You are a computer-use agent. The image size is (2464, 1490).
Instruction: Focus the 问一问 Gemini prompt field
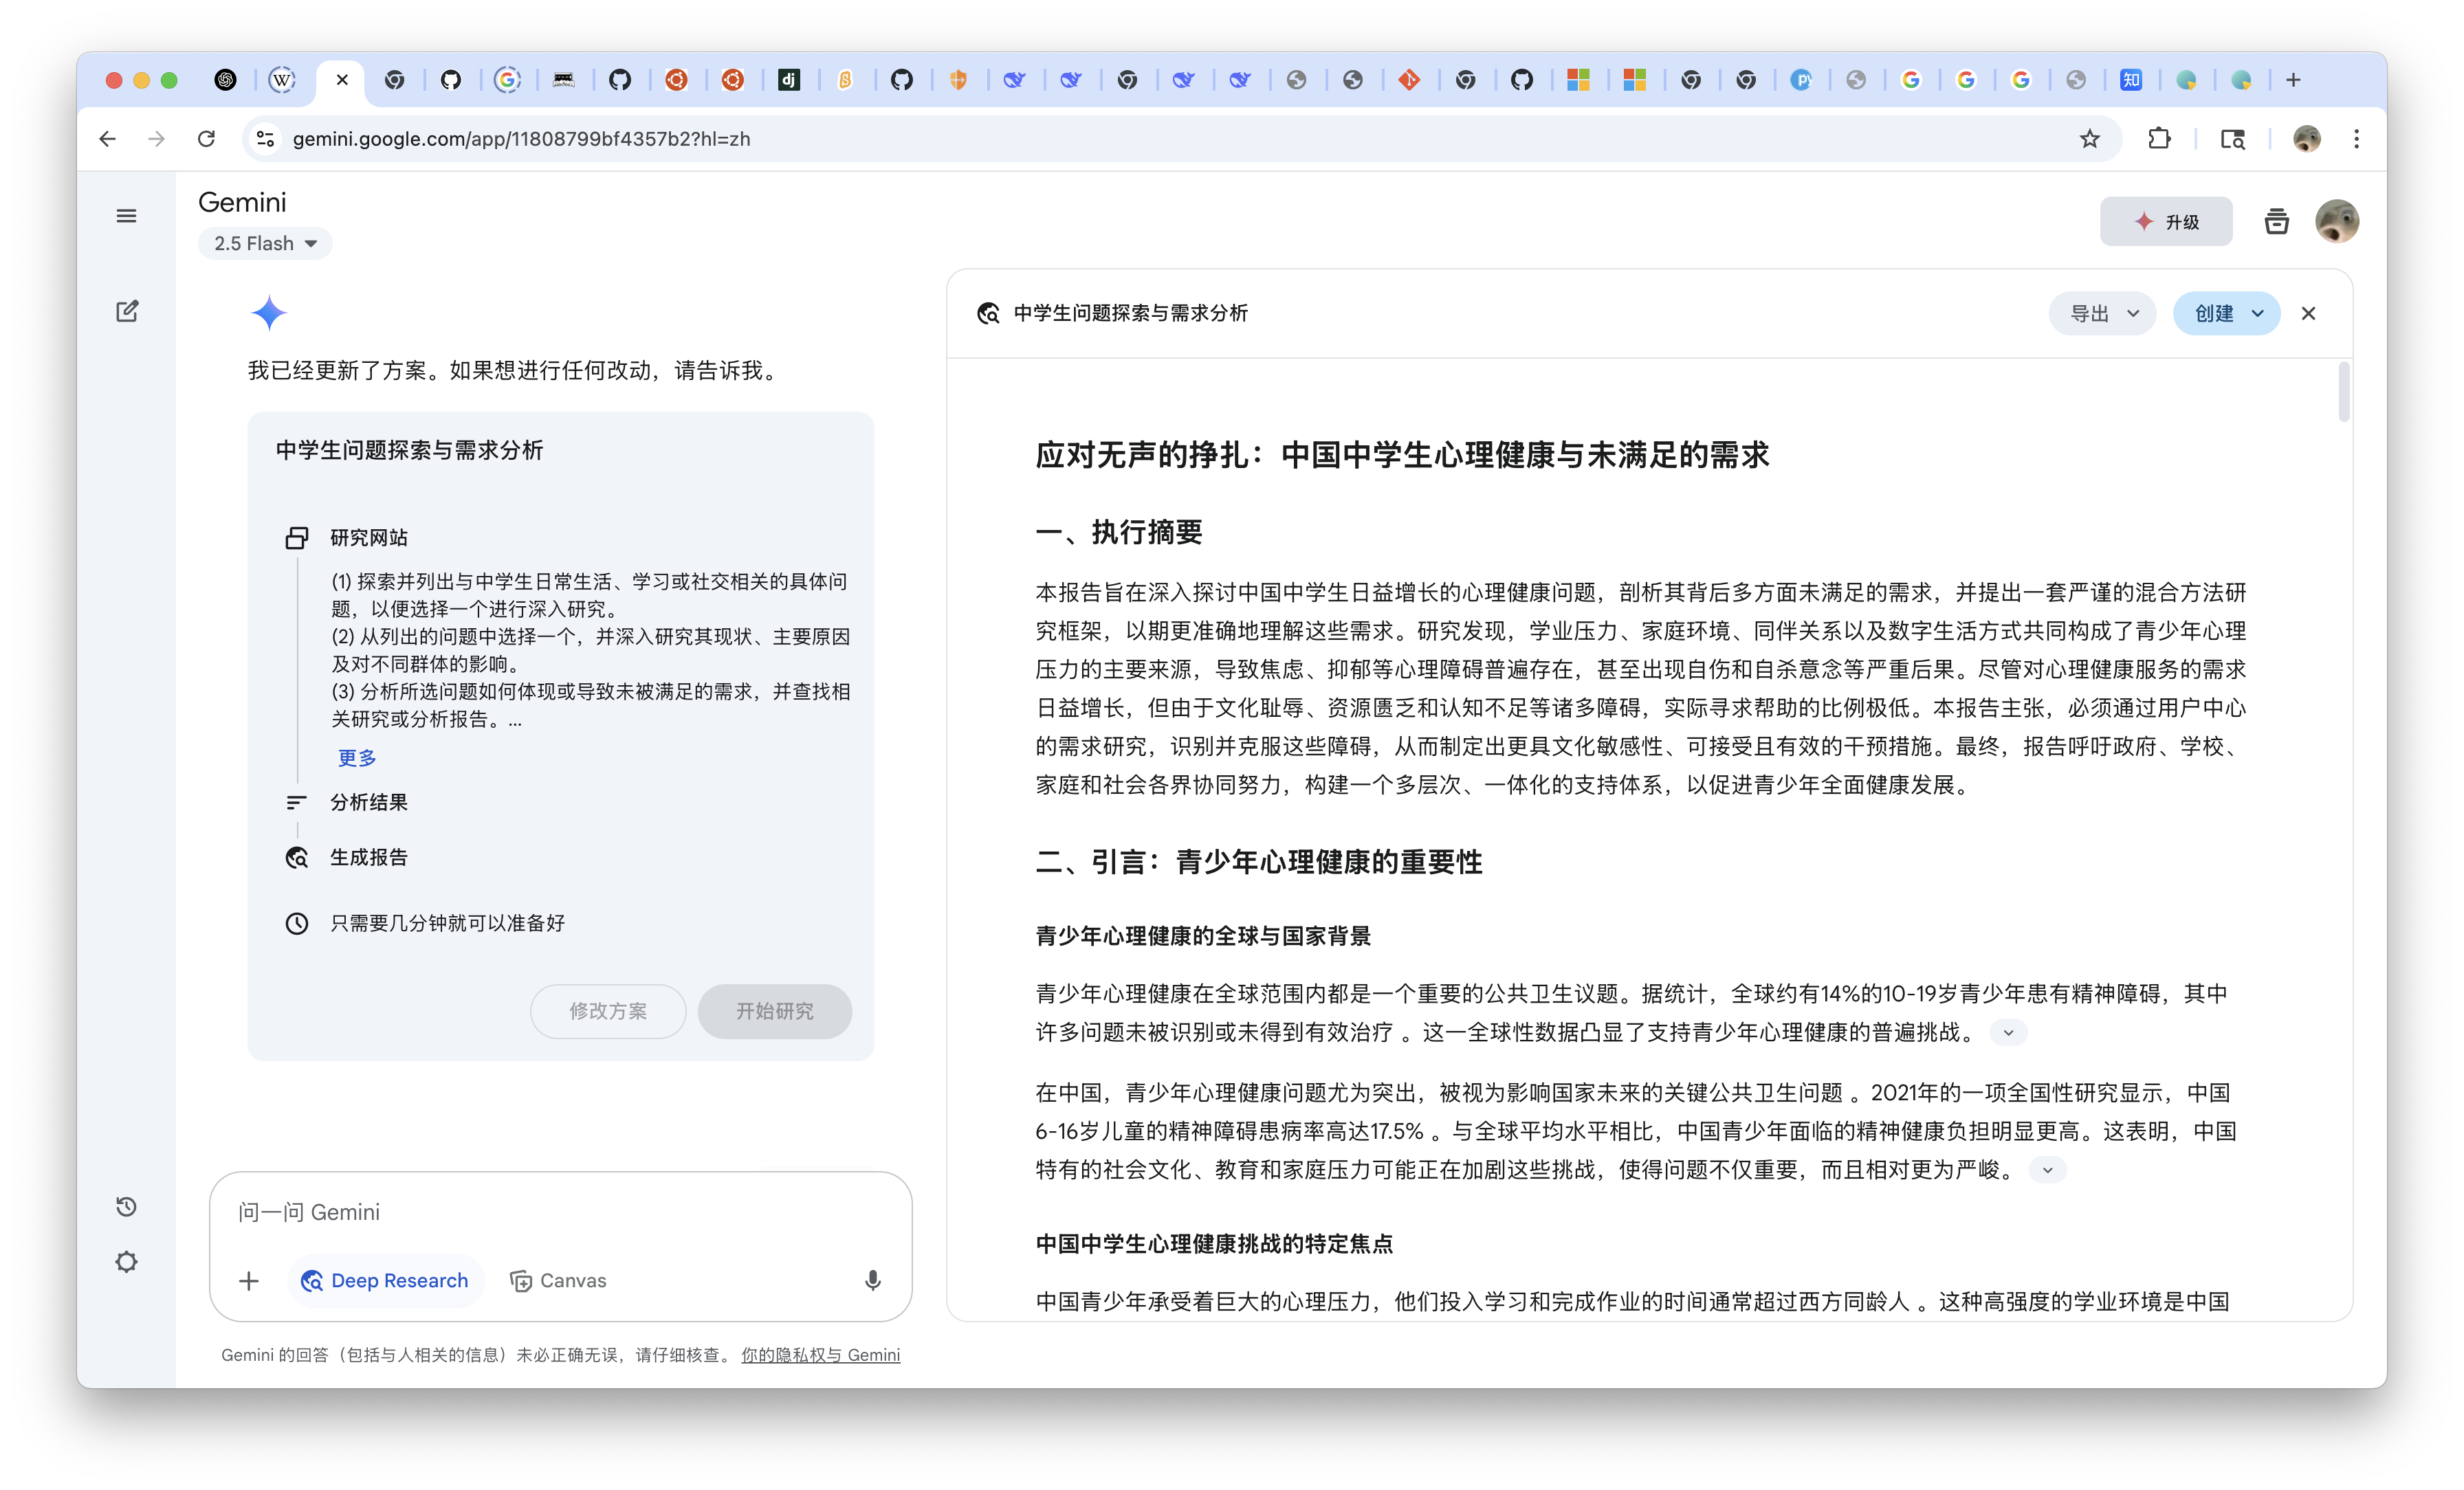pyautogui.click(x=560, y=1213)
